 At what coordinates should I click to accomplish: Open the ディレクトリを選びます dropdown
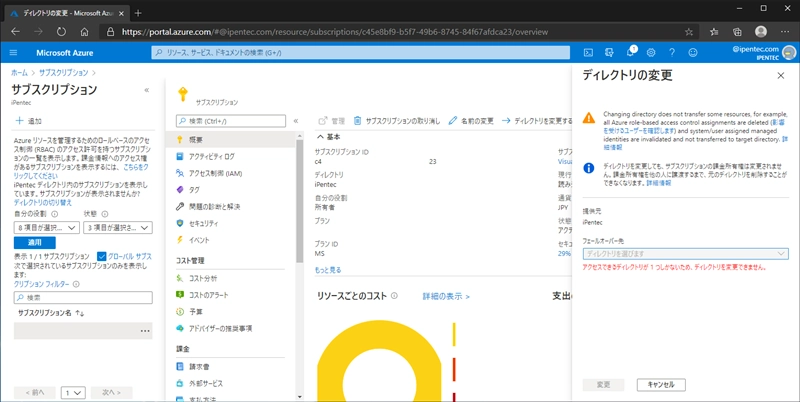pos(685,254)
